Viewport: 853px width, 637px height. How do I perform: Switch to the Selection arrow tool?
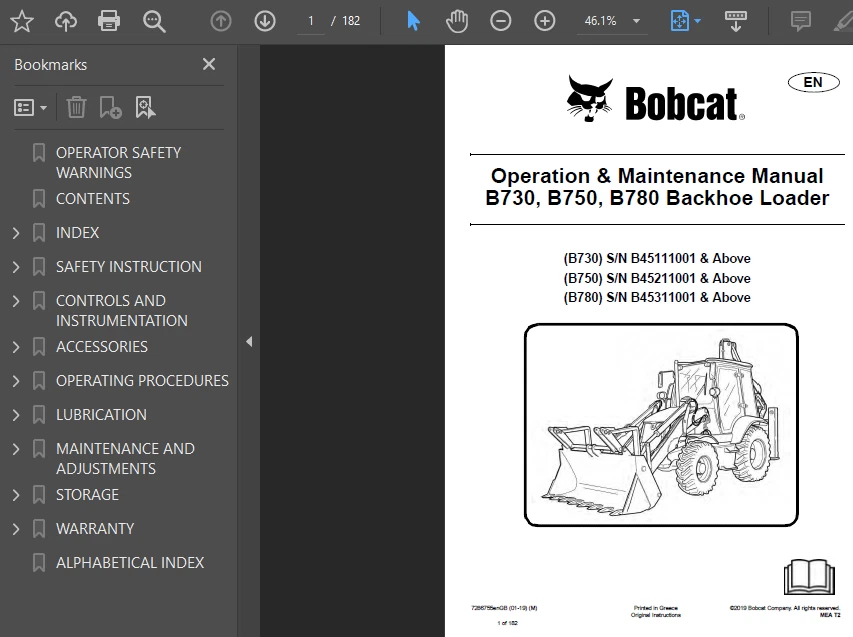click(x=413, y=20)
